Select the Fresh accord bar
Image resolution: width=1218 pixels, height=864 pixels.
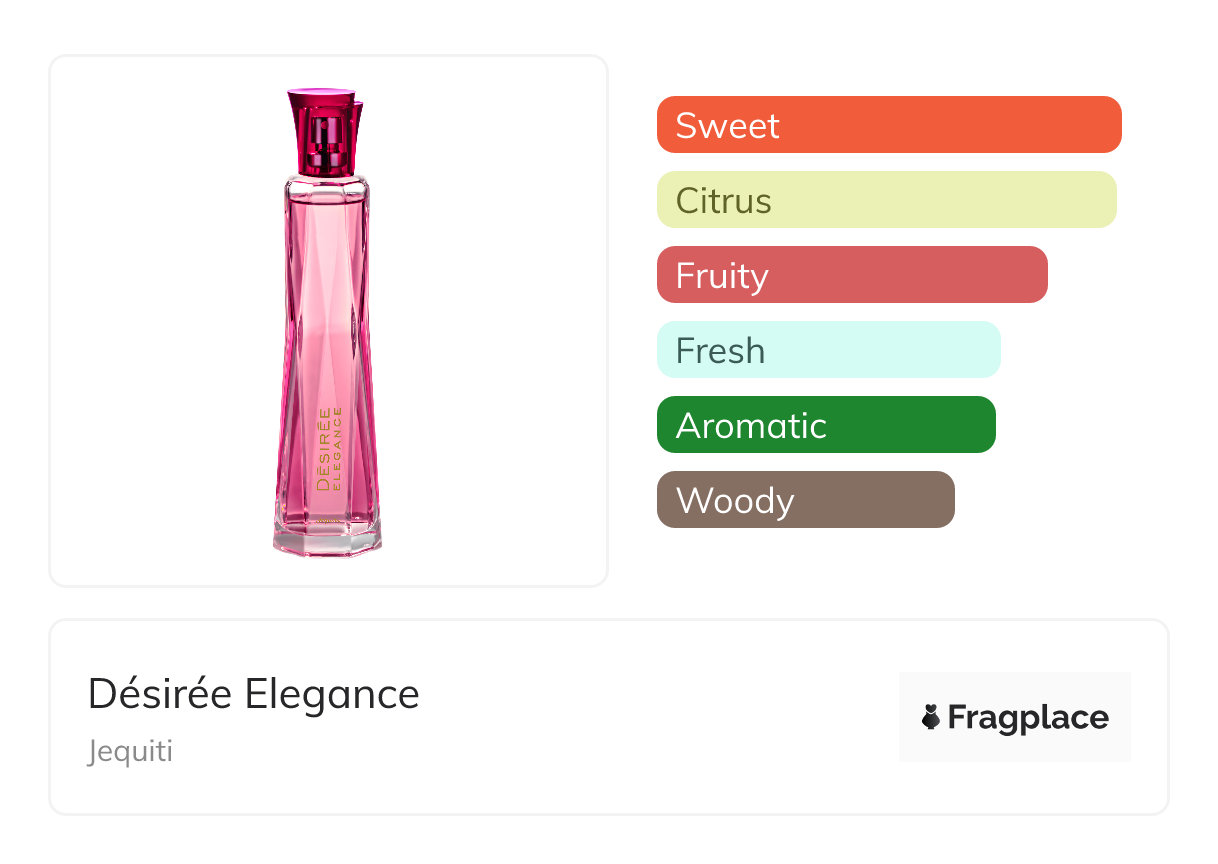click(x=828, y=350)
